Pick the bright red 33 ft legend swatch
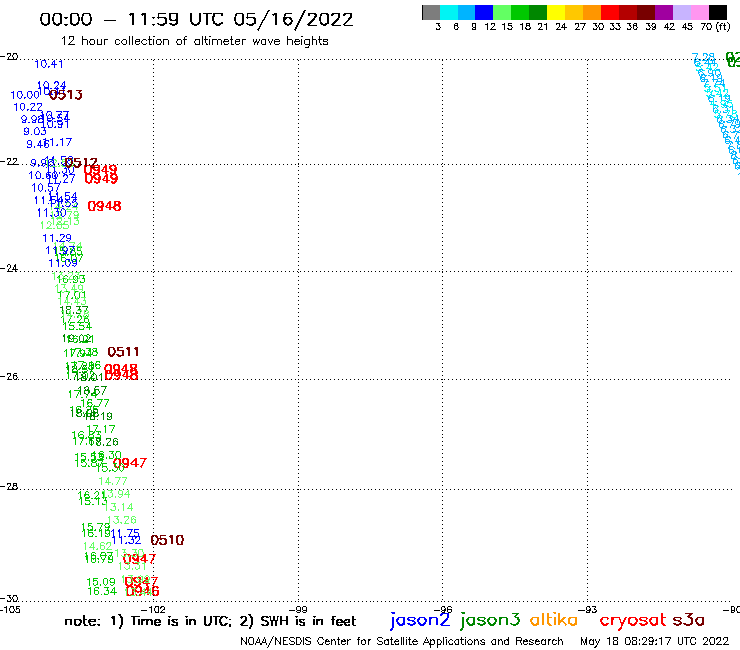 610,12
